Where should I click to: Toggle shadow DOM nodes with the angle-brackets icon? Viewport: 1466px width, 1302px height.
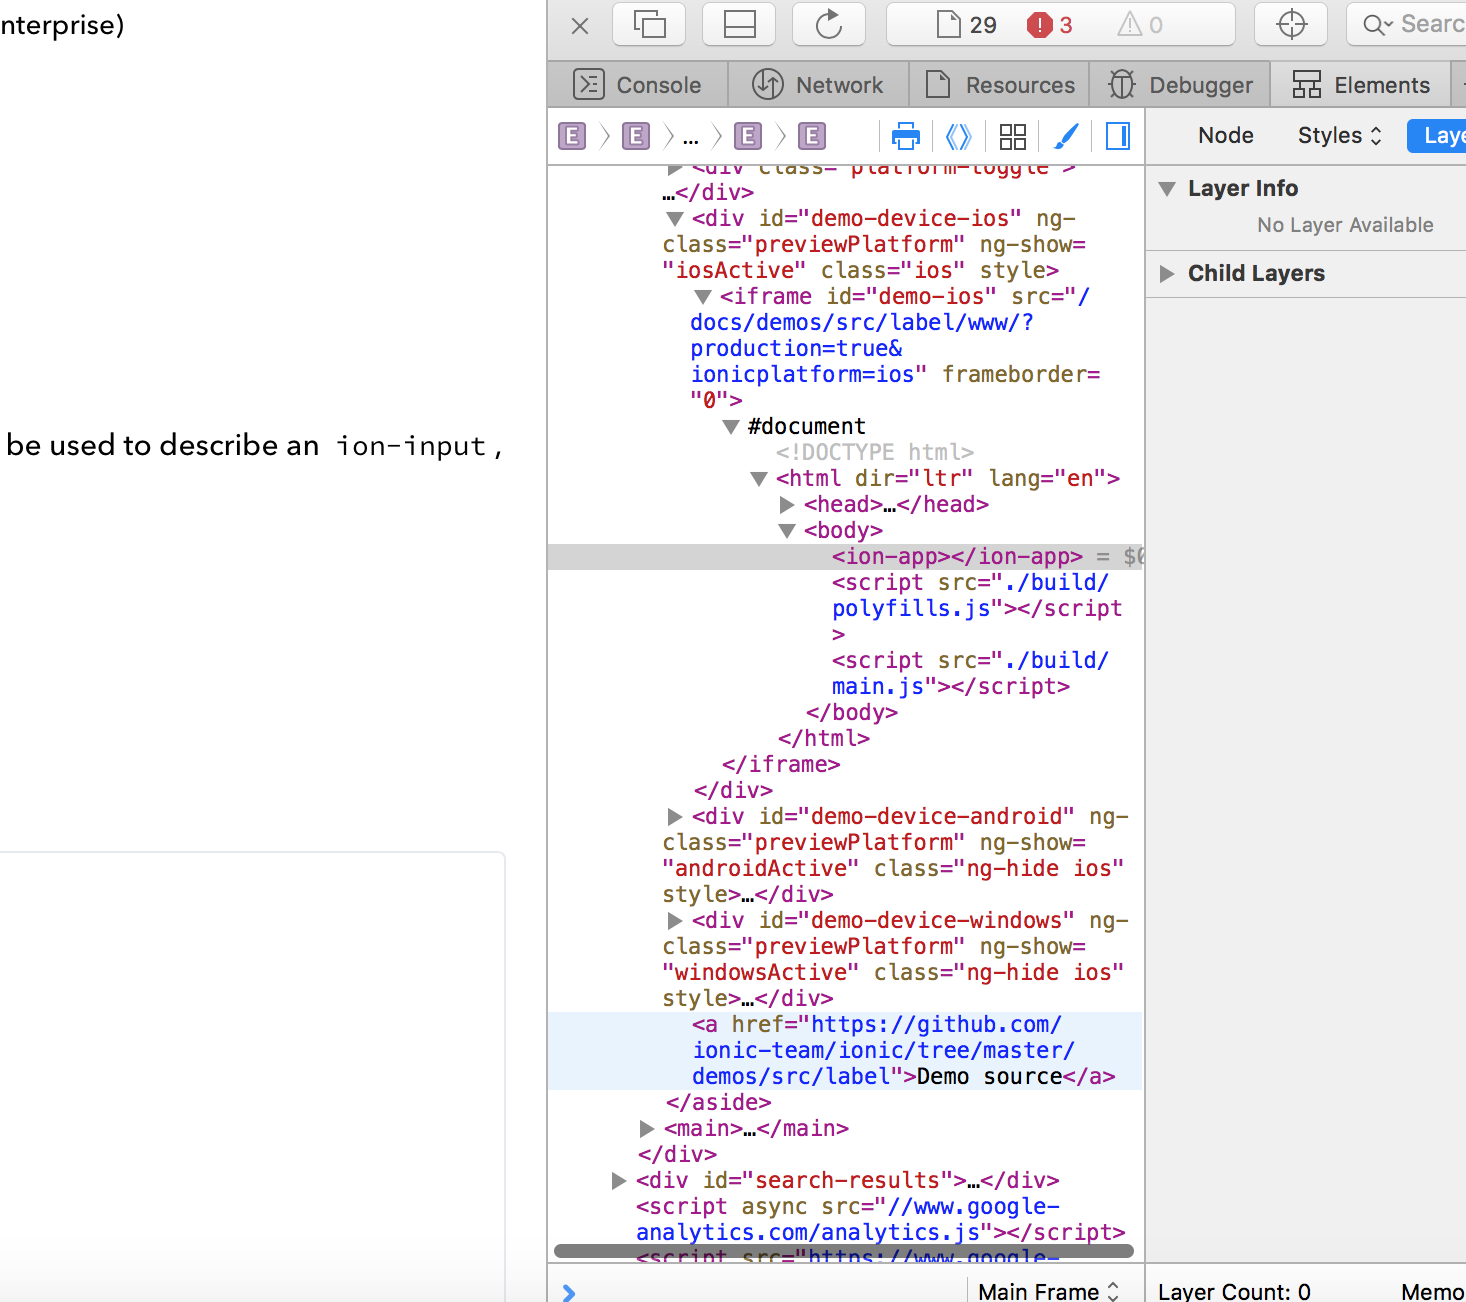coord(958,136)
